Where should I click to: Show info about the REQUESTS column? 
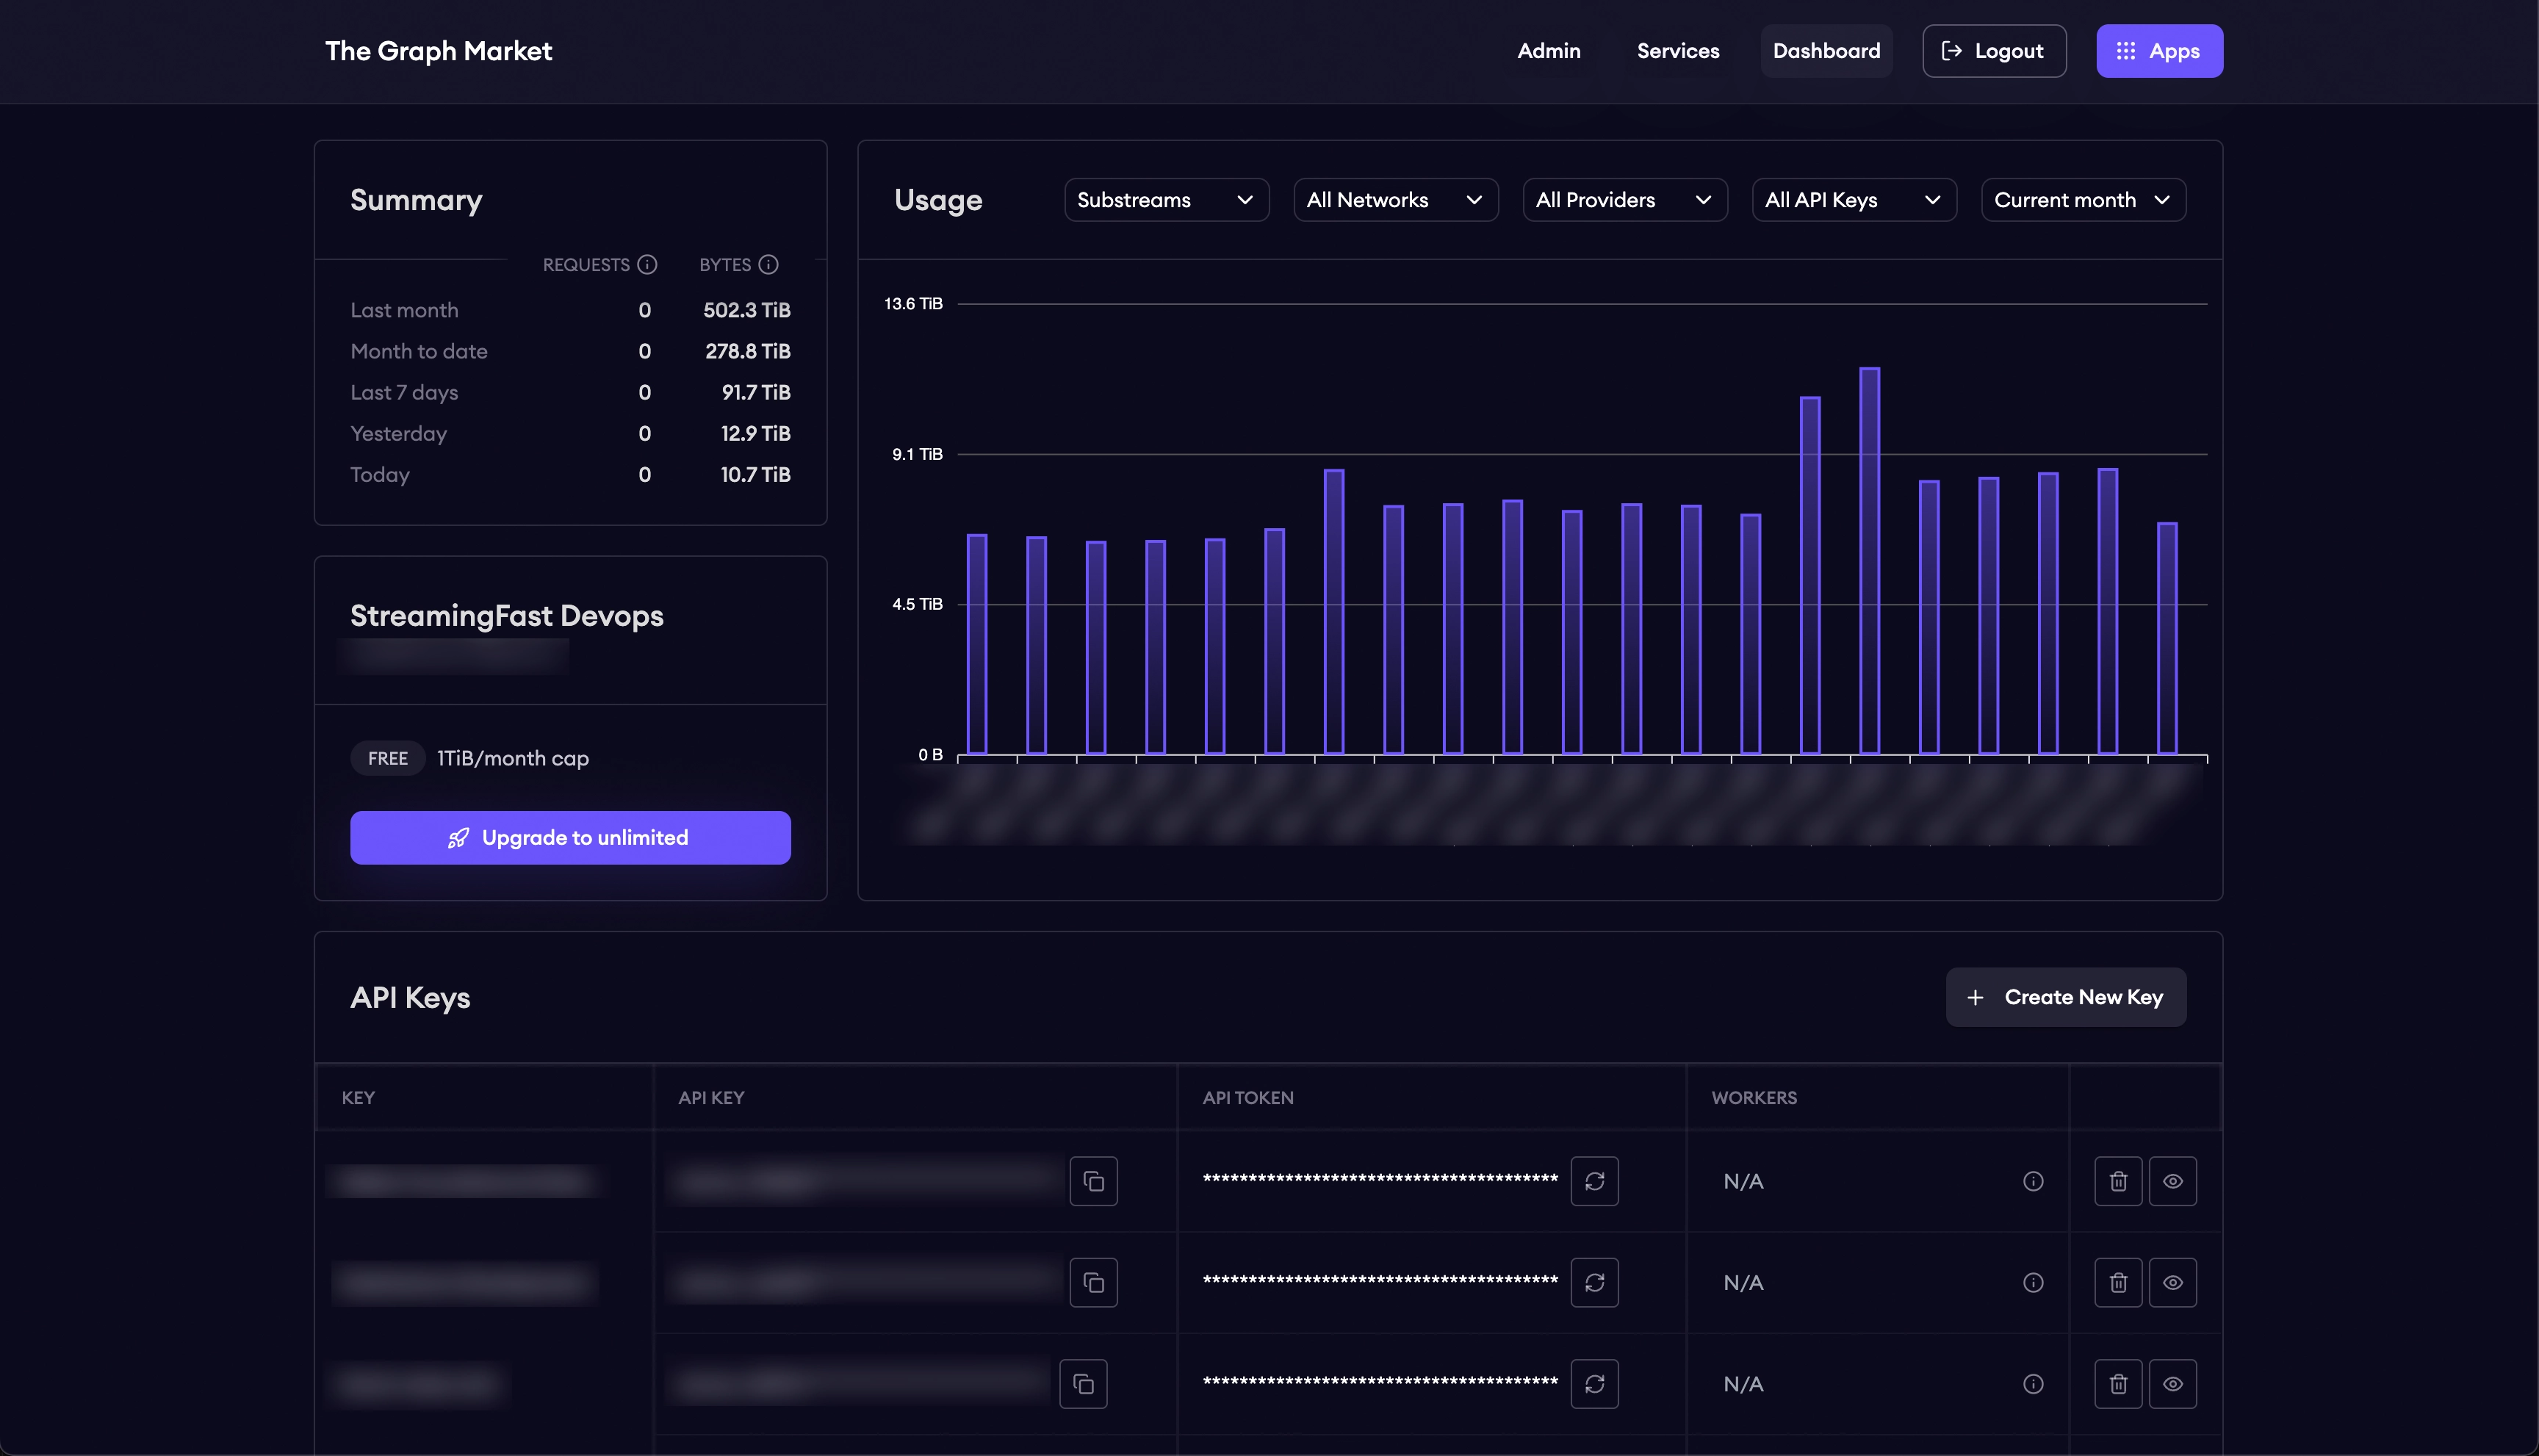tap(647, 265)
